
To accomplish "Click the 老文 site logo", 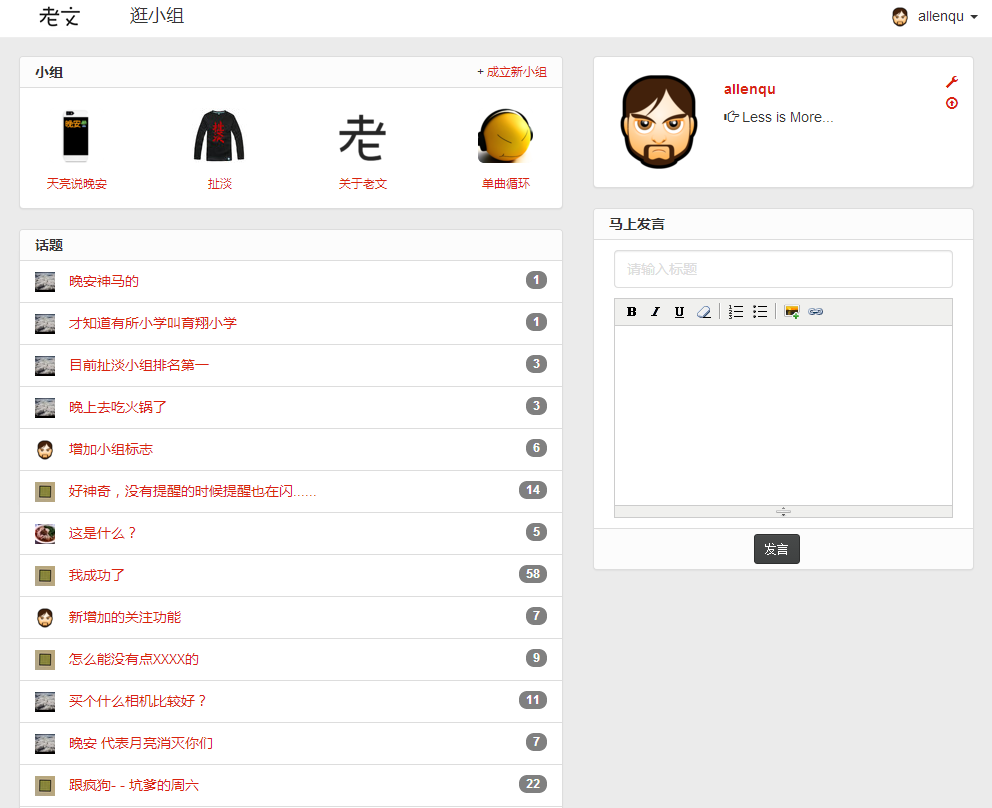I will 59,17.
